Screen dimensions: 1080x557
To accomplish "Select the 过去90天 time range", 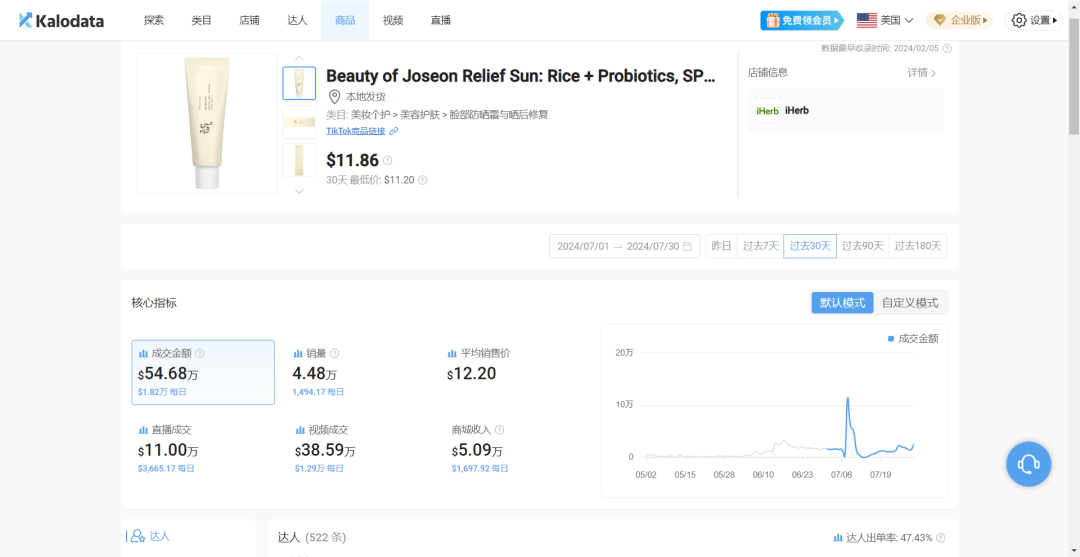I will click(x=862, y=246).
